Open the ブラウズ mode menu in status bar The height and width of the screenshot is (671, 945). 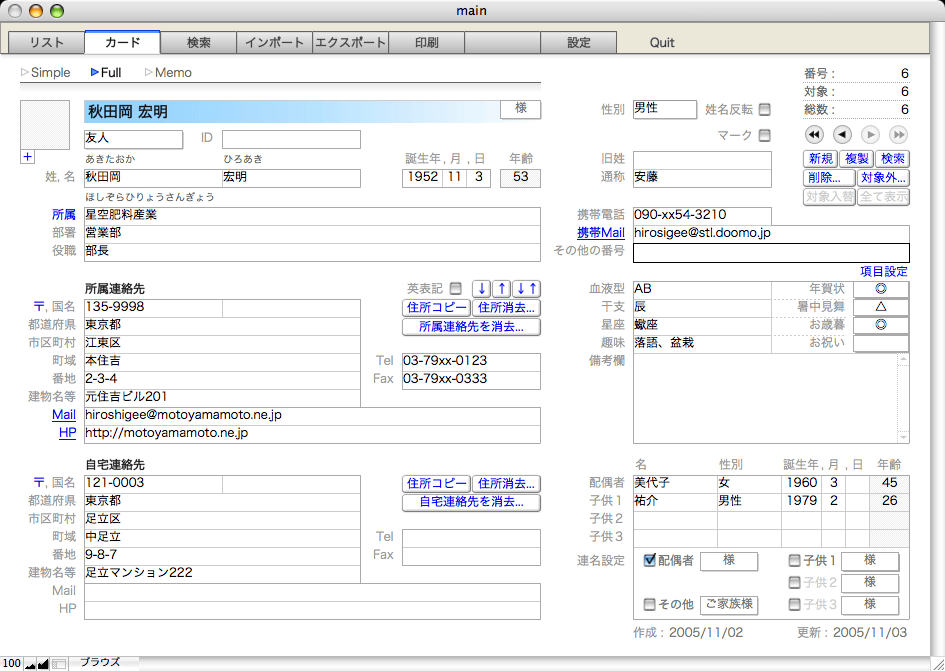coord(100,662)
